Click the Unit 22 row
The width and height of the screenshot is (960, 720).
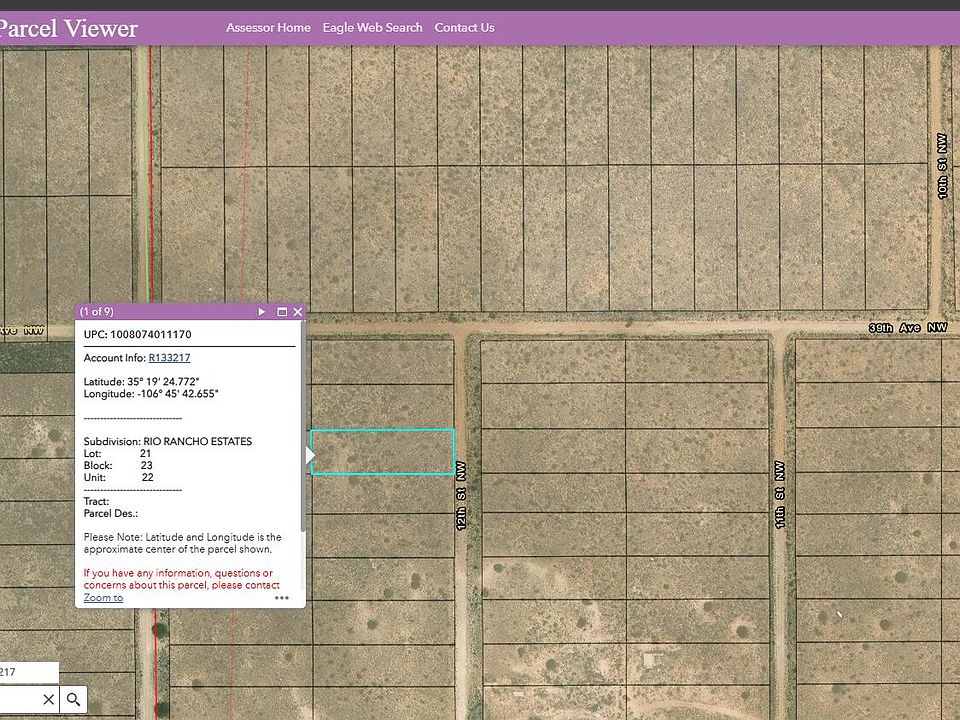pos(119,478)
